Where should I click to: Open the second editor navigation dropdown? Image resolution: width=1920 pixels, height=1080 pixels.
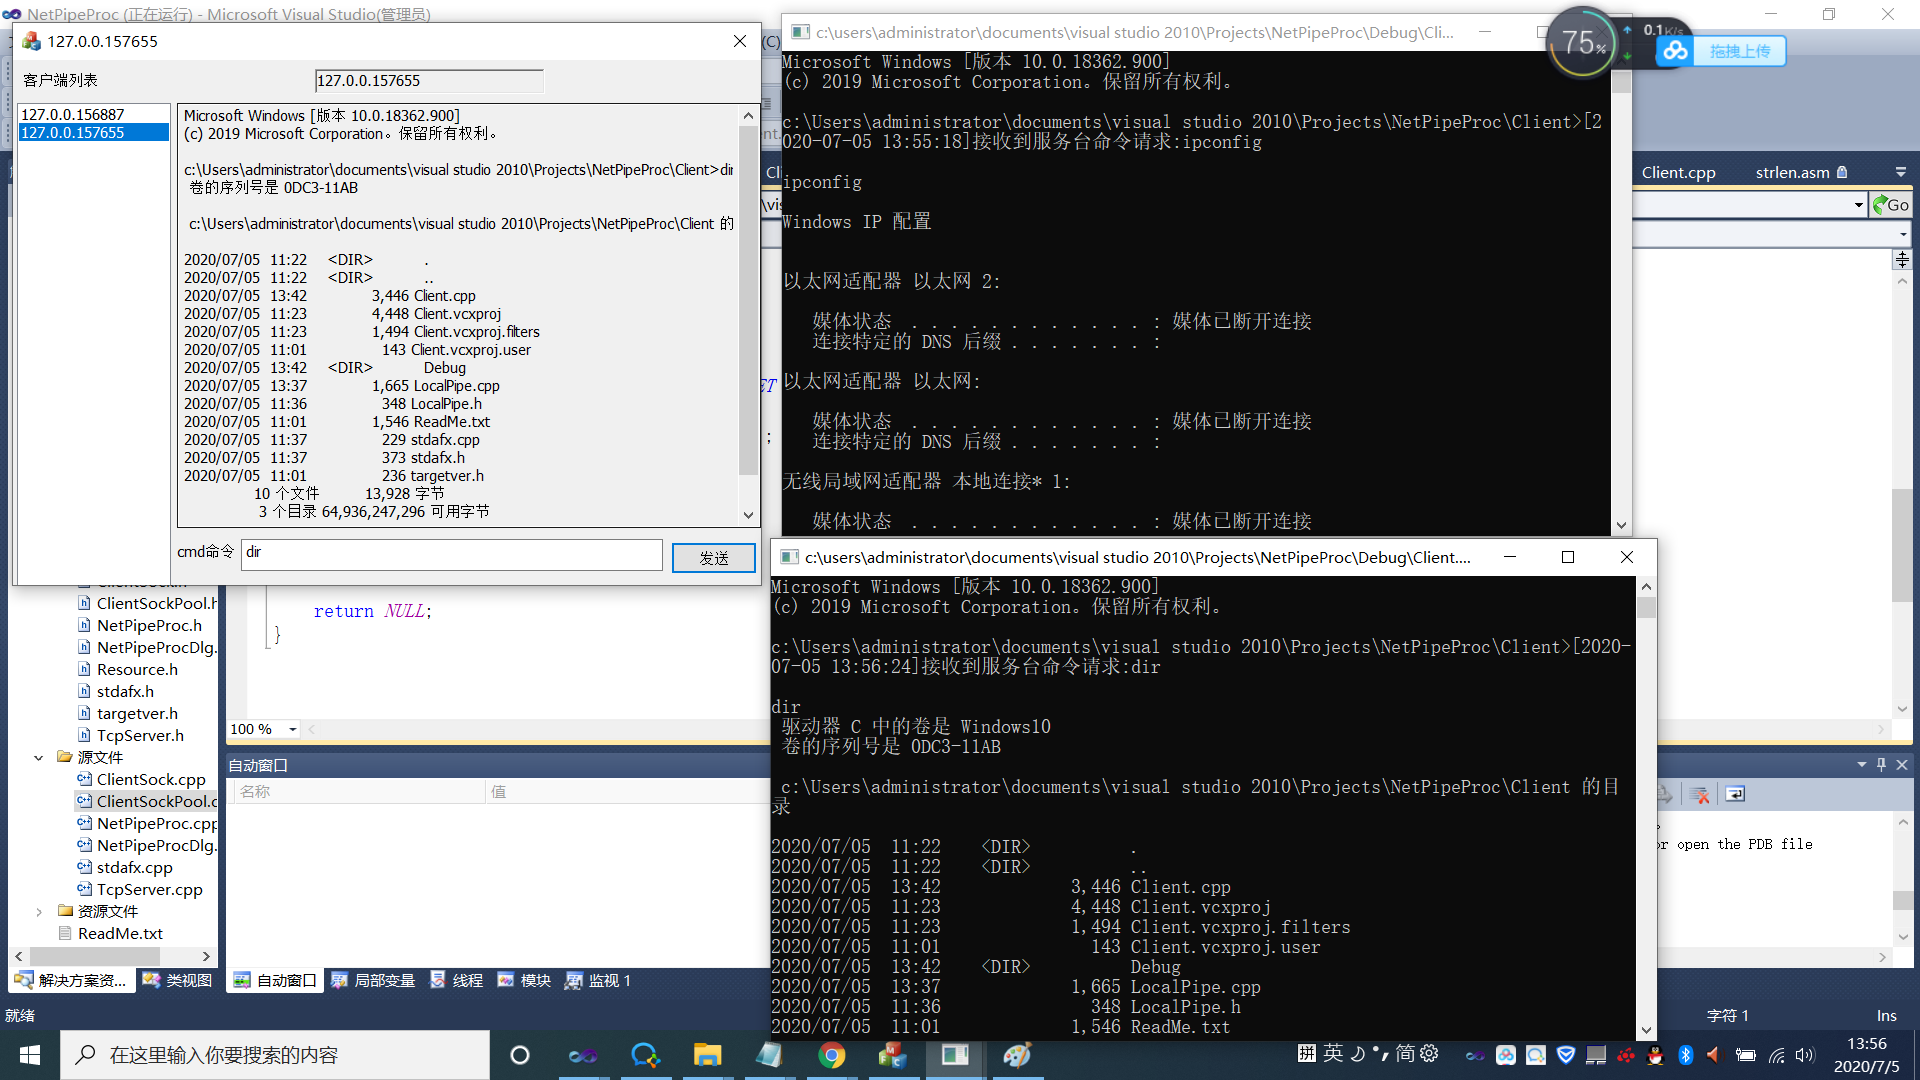coord(1902,235)
